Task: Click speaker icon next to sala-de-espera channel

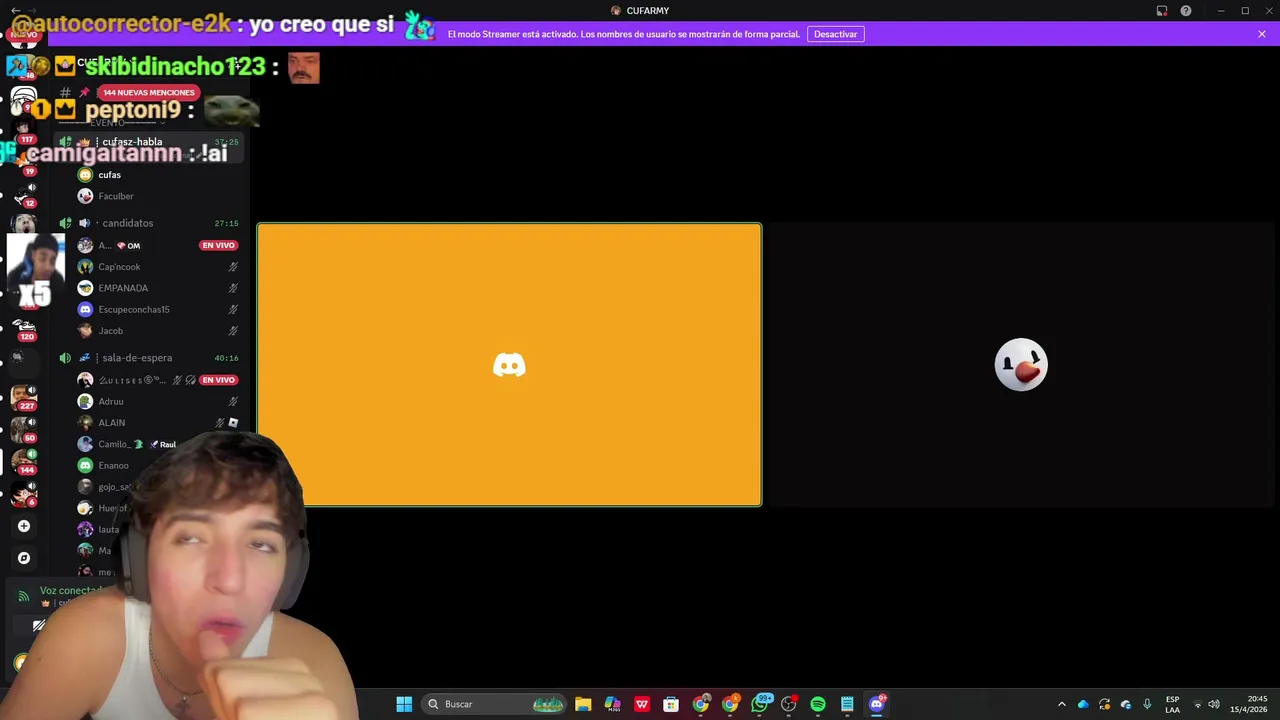Action: tap(65, 358)
